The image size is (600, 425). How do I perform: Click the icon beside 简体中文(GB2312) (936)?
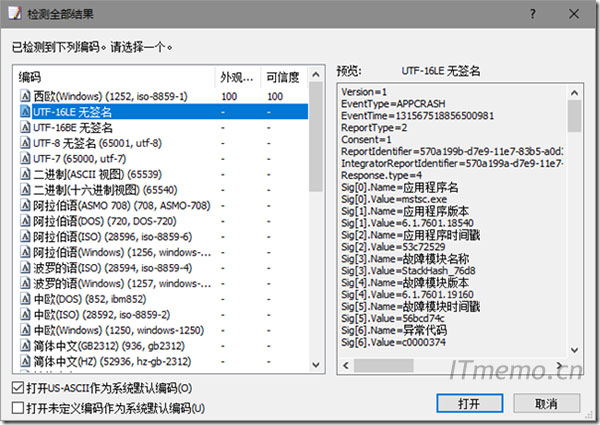(x=25, y=346)
